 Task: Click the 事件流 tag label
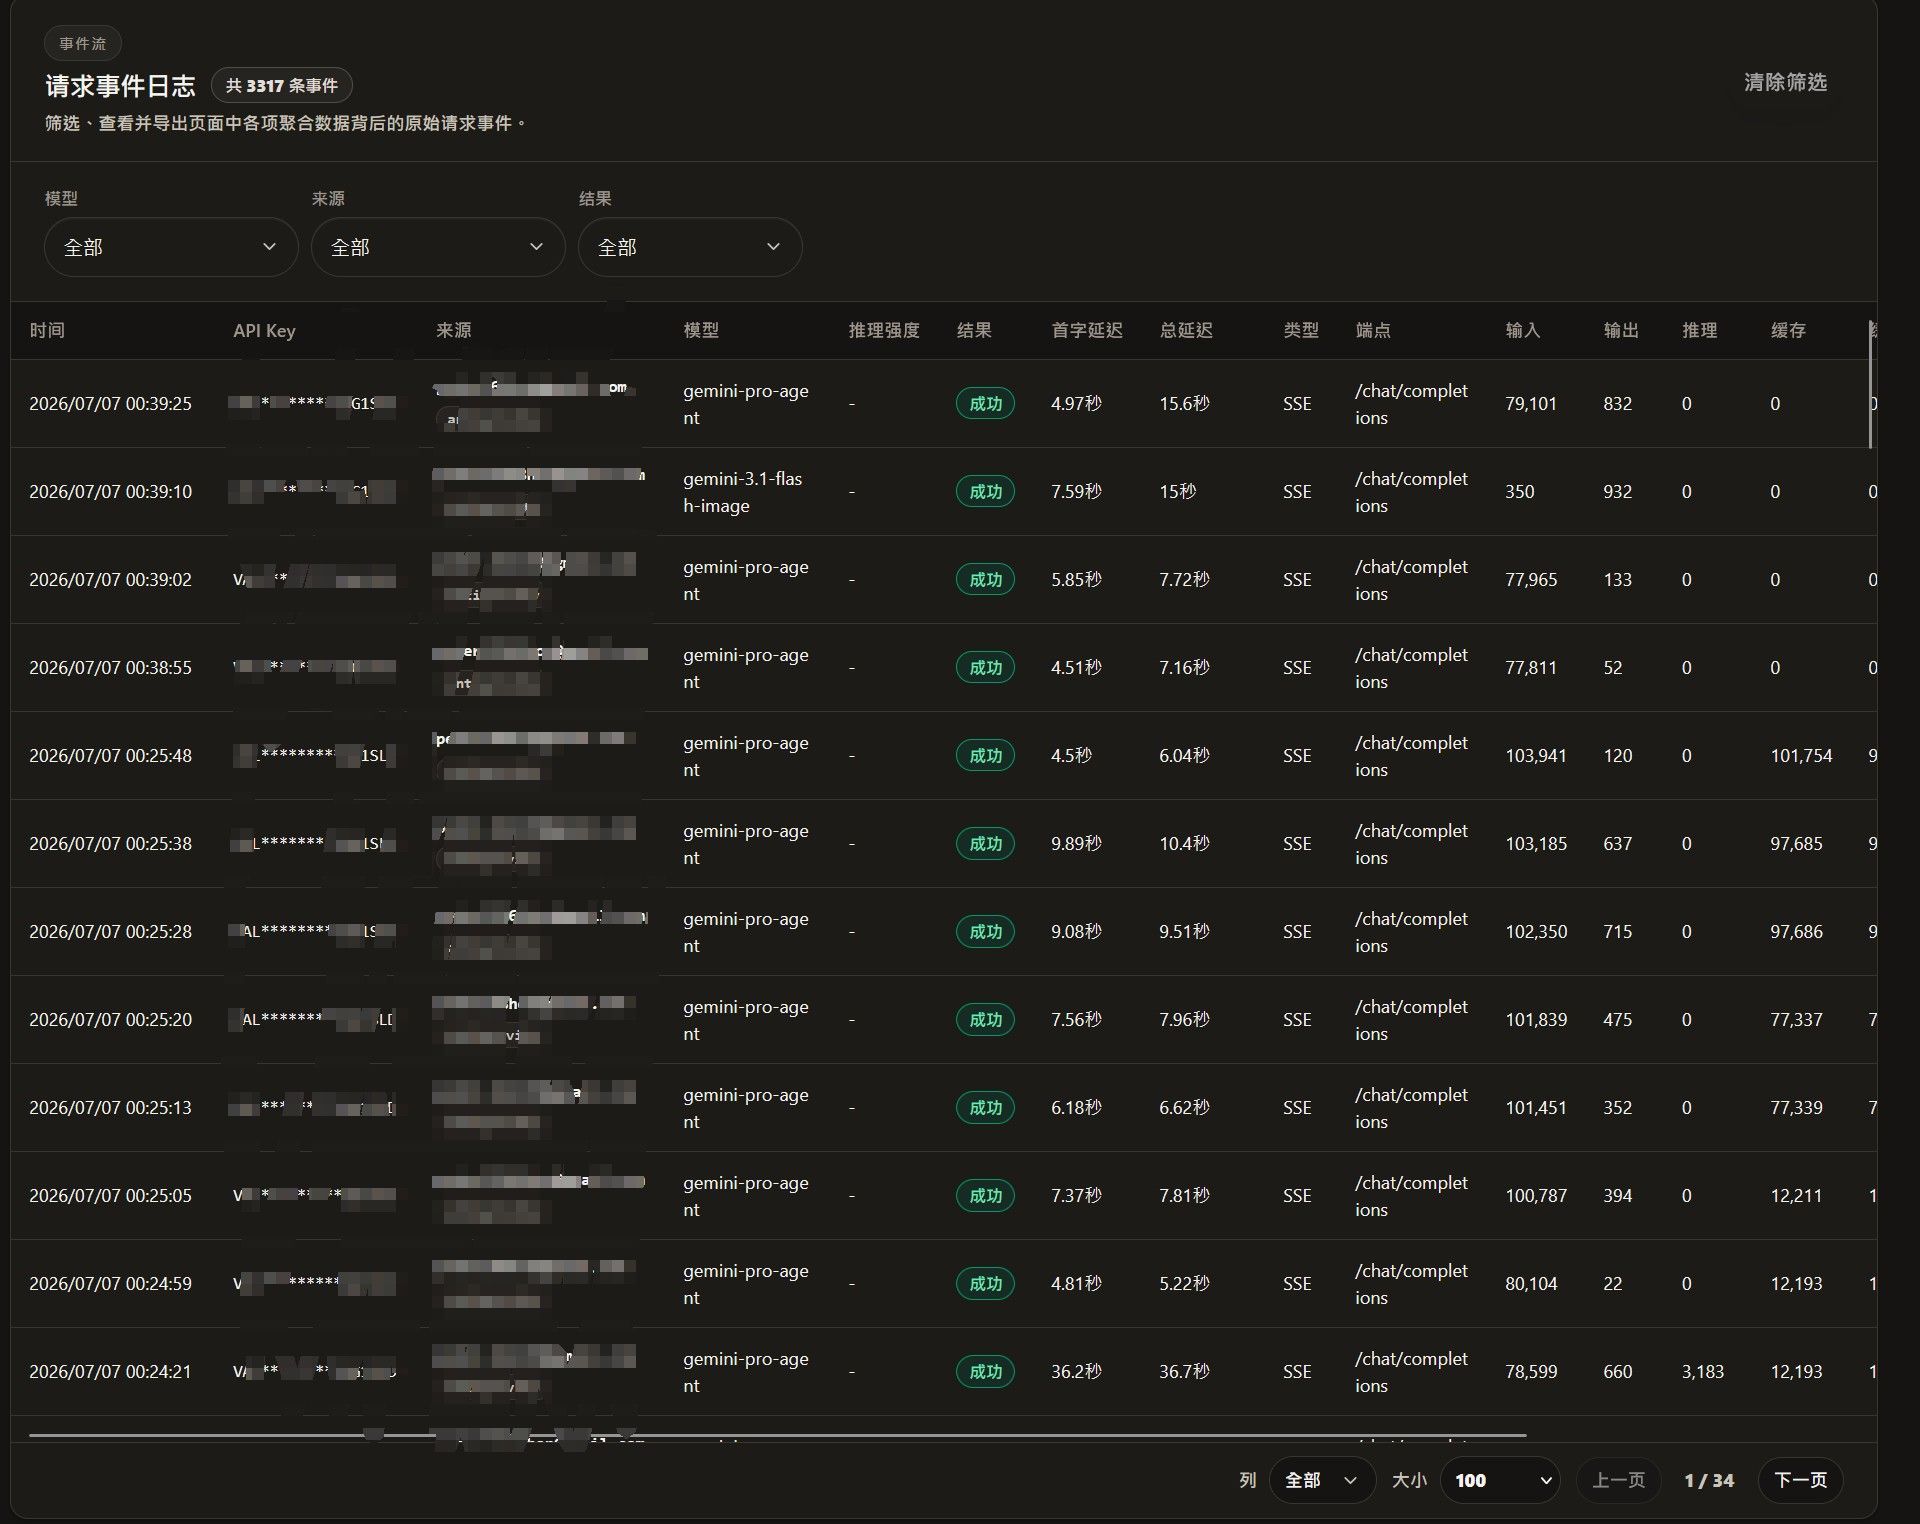(x=83, y=44)
